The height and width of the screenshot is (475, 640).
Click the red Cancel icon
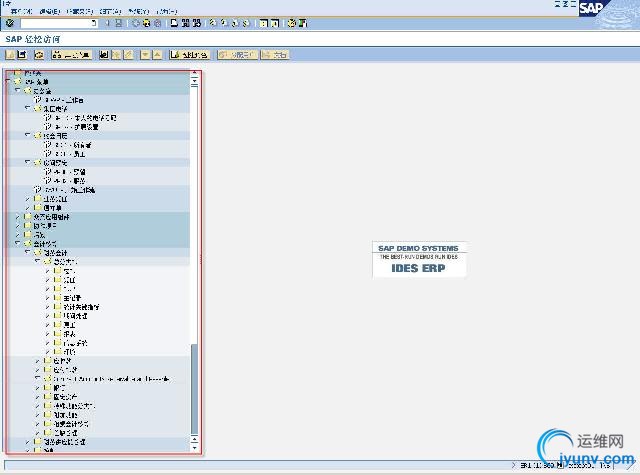[x=157, y=23]
